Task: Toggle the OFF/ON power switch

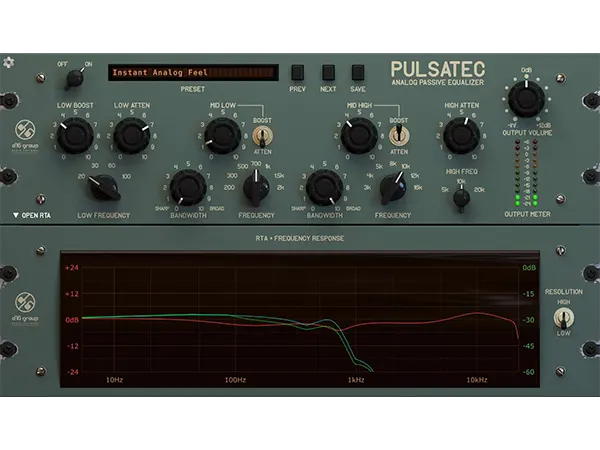Action: point(75,78)
